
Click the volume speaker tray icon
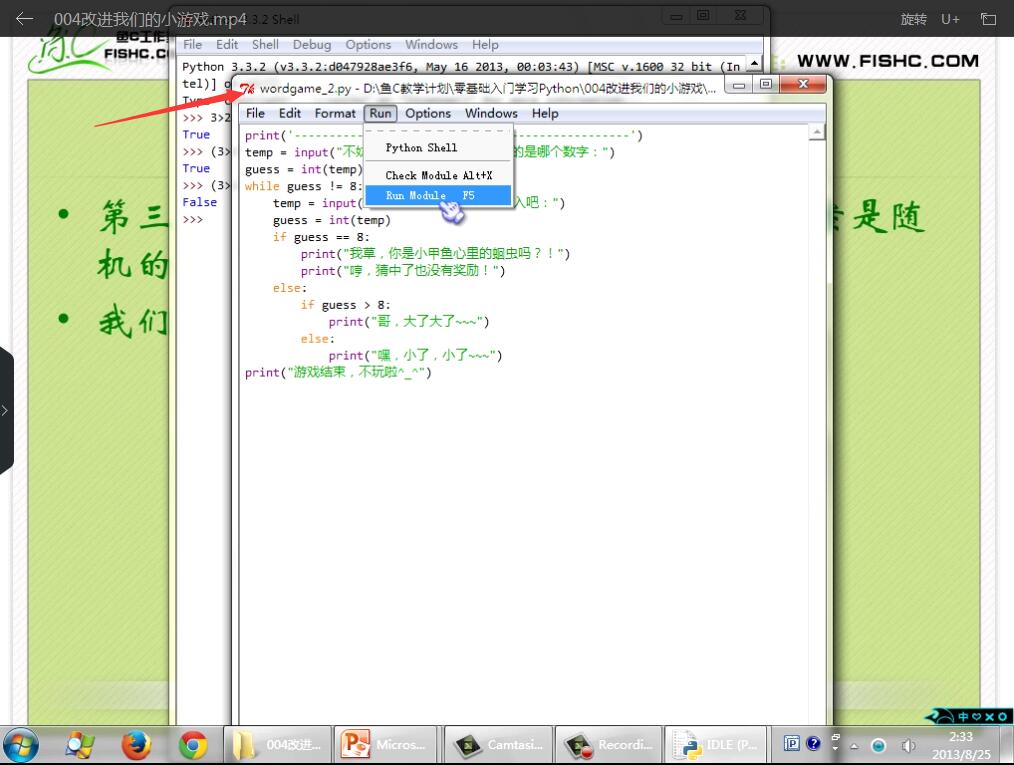pos(908,746)
